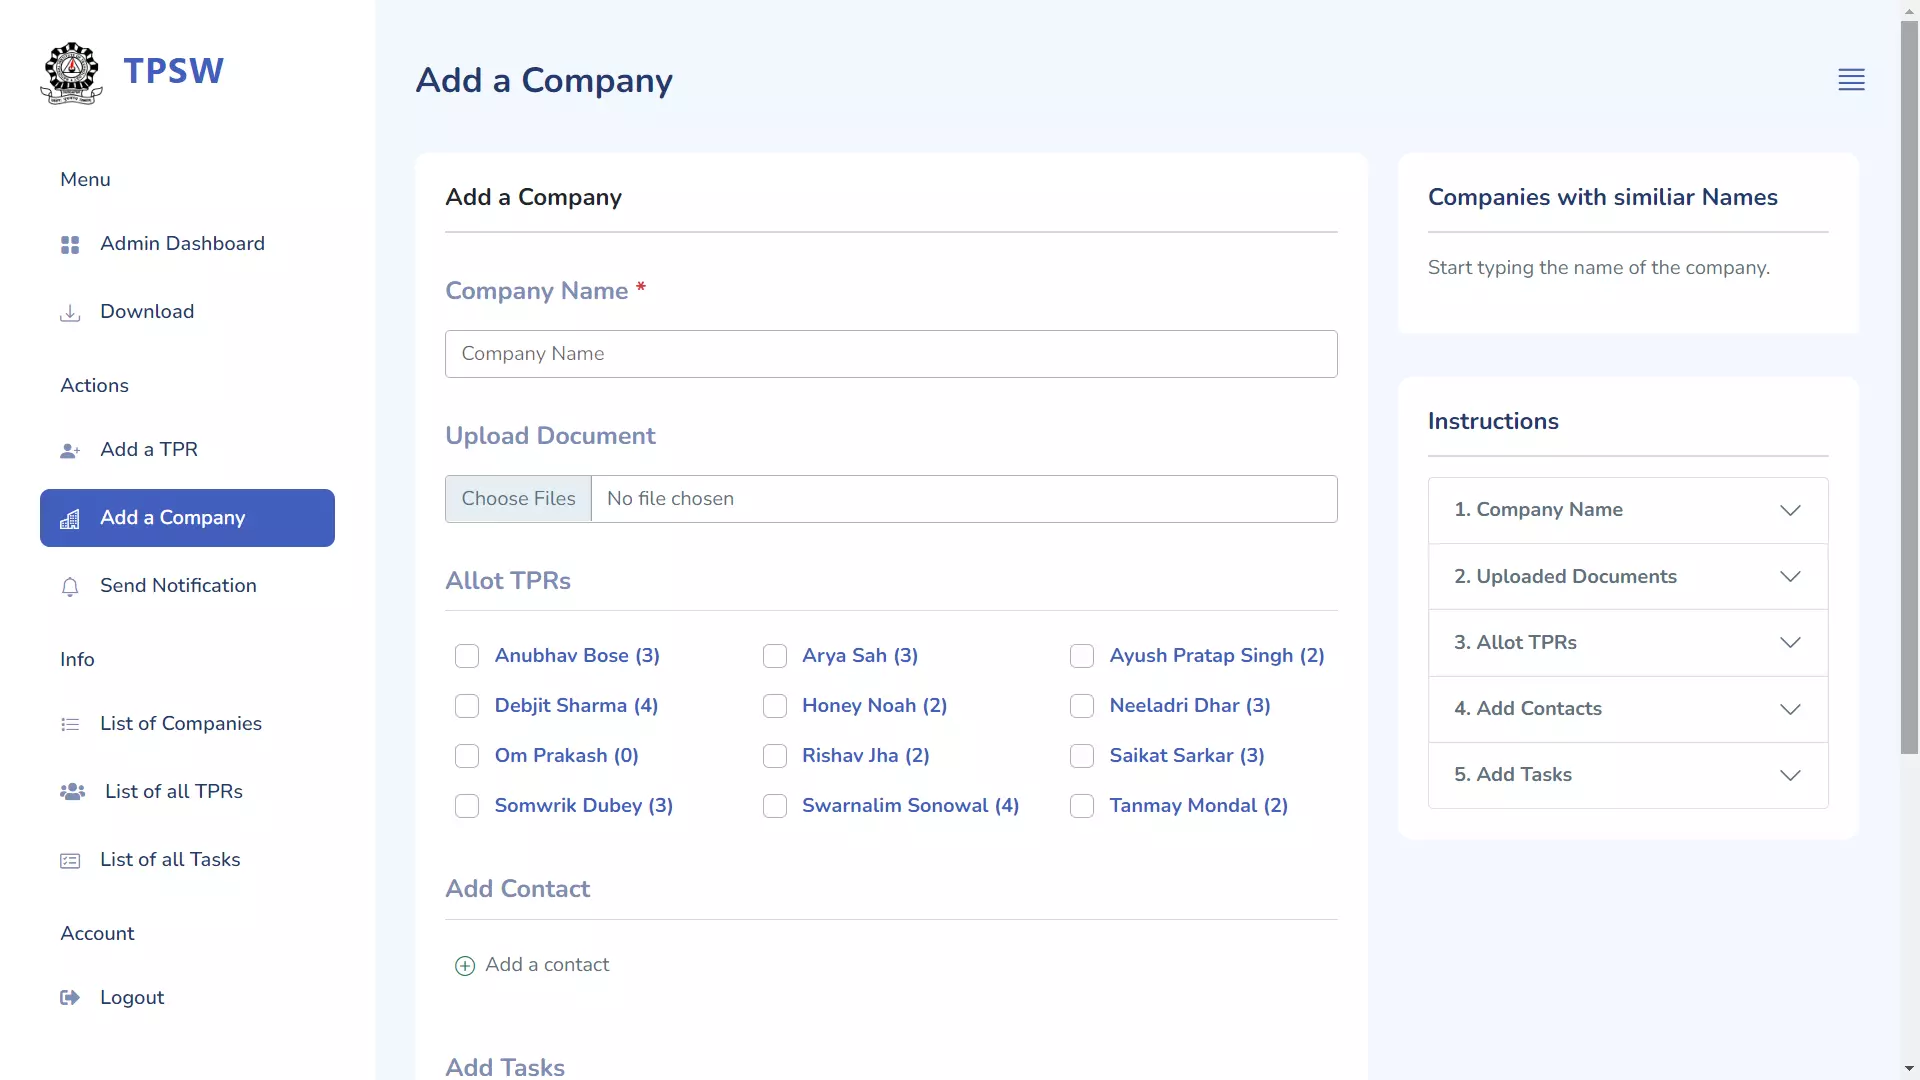Navigate to List of Companies
1920x1080 pixels.
[181, 723]
